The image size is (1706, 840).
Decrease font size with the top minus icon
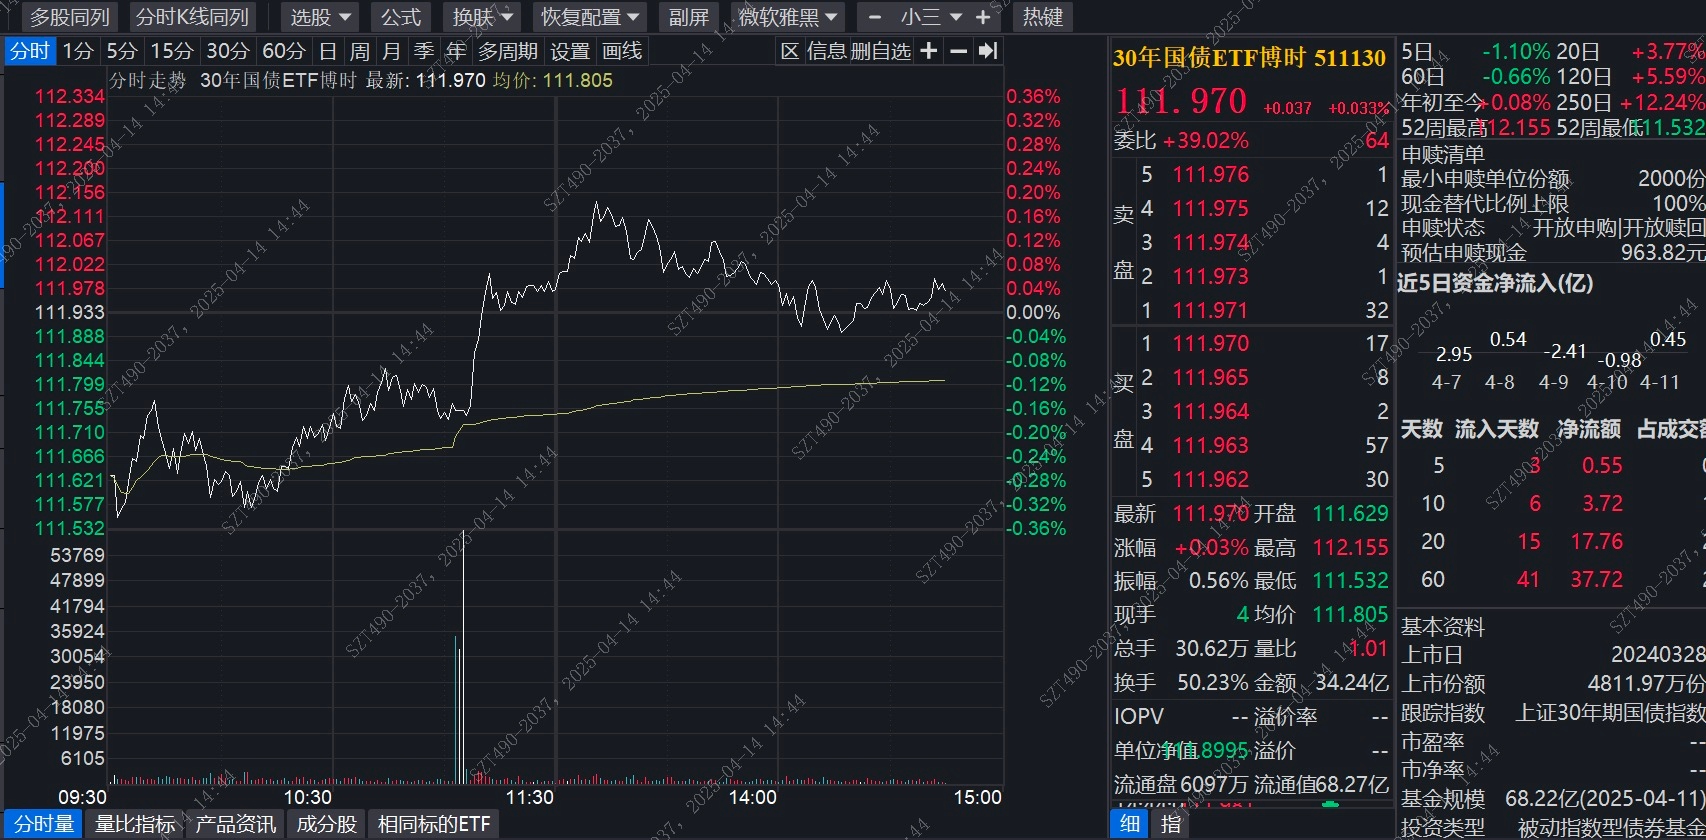click(875, 17)
